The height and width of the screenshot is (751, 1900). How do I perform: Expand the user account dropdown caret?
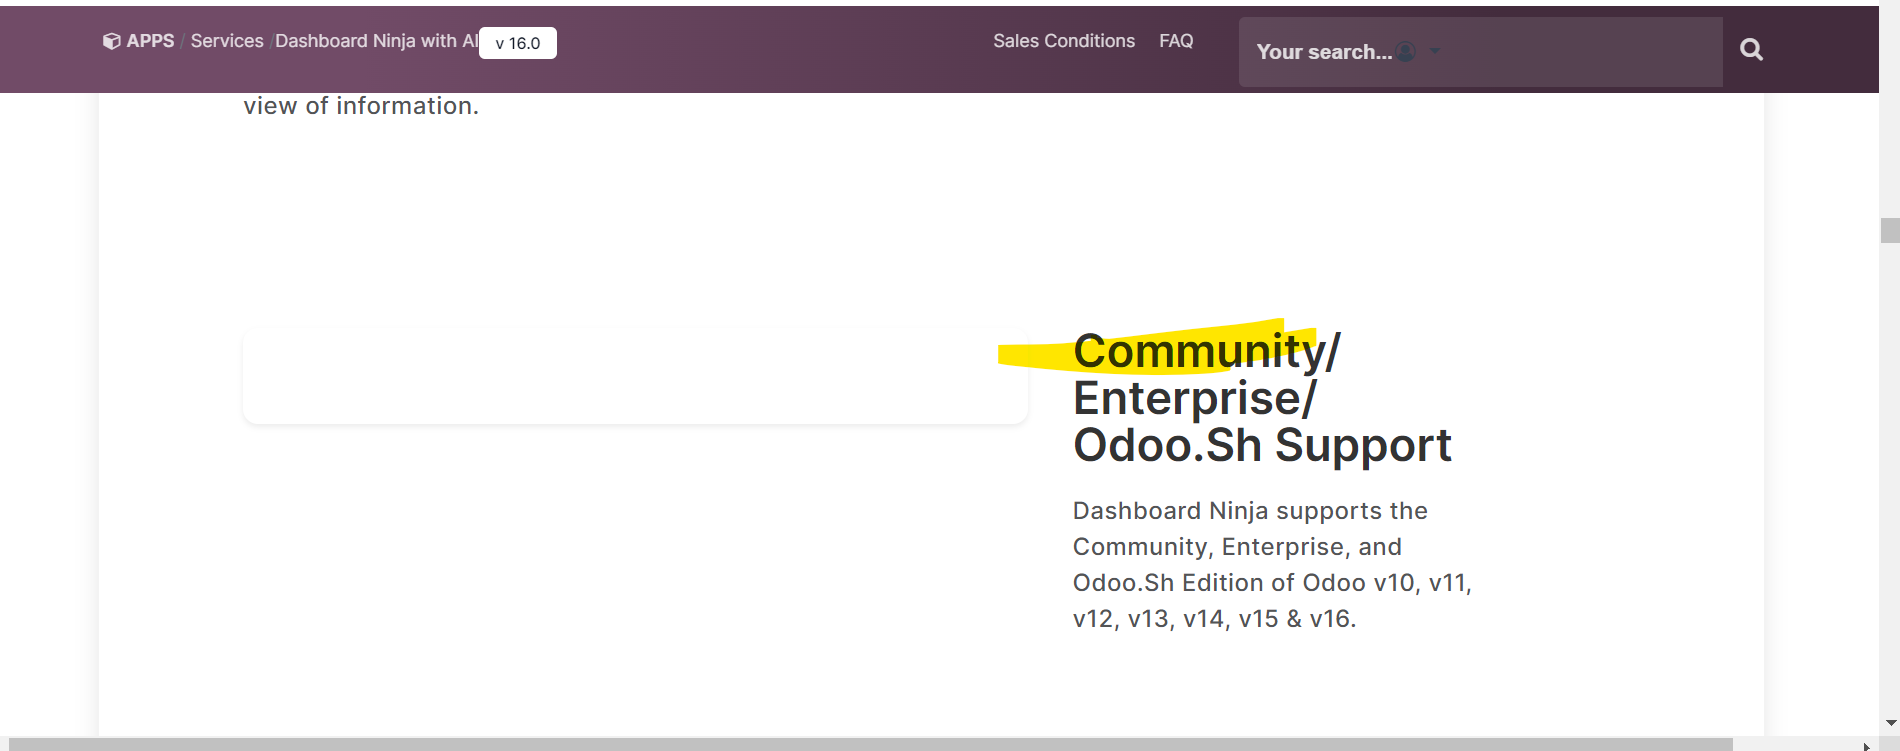(1435, 51)
